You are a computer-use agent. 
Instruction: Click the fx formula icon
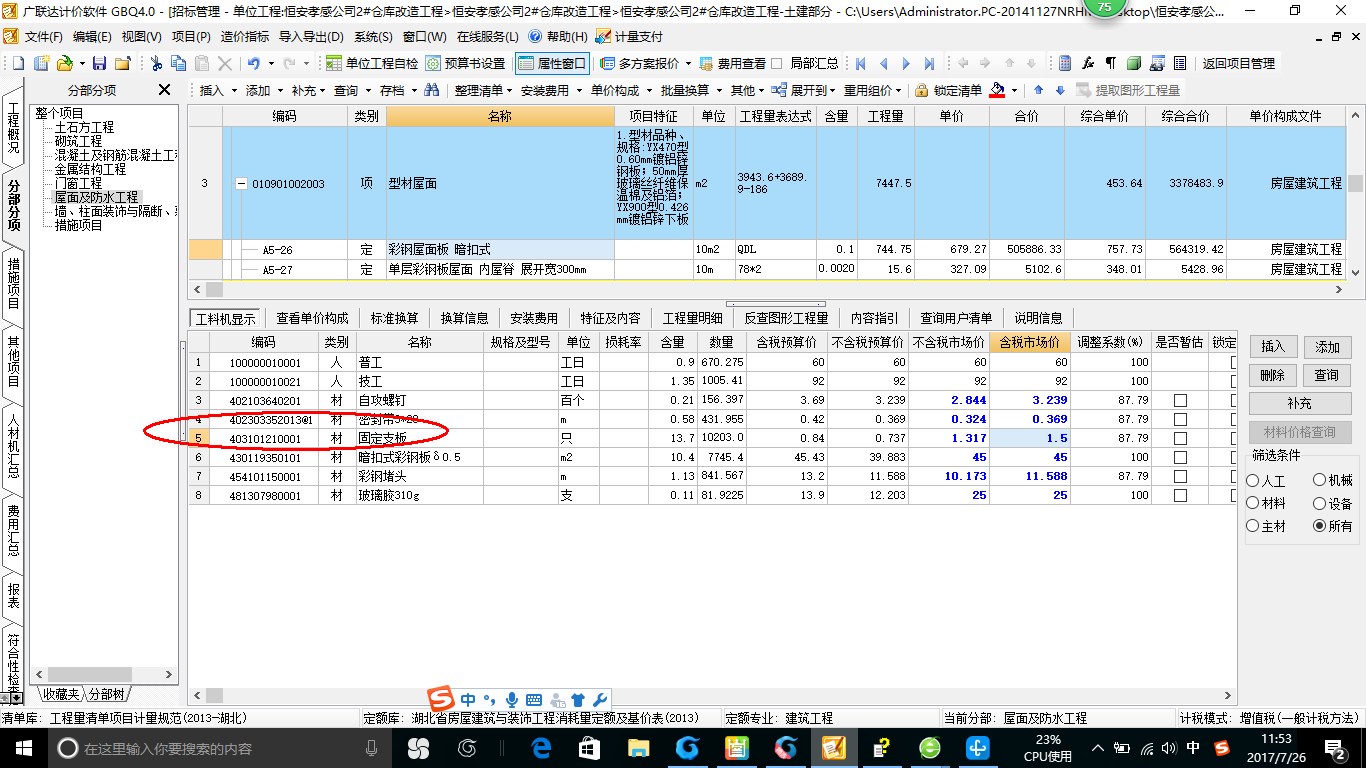1088,63
